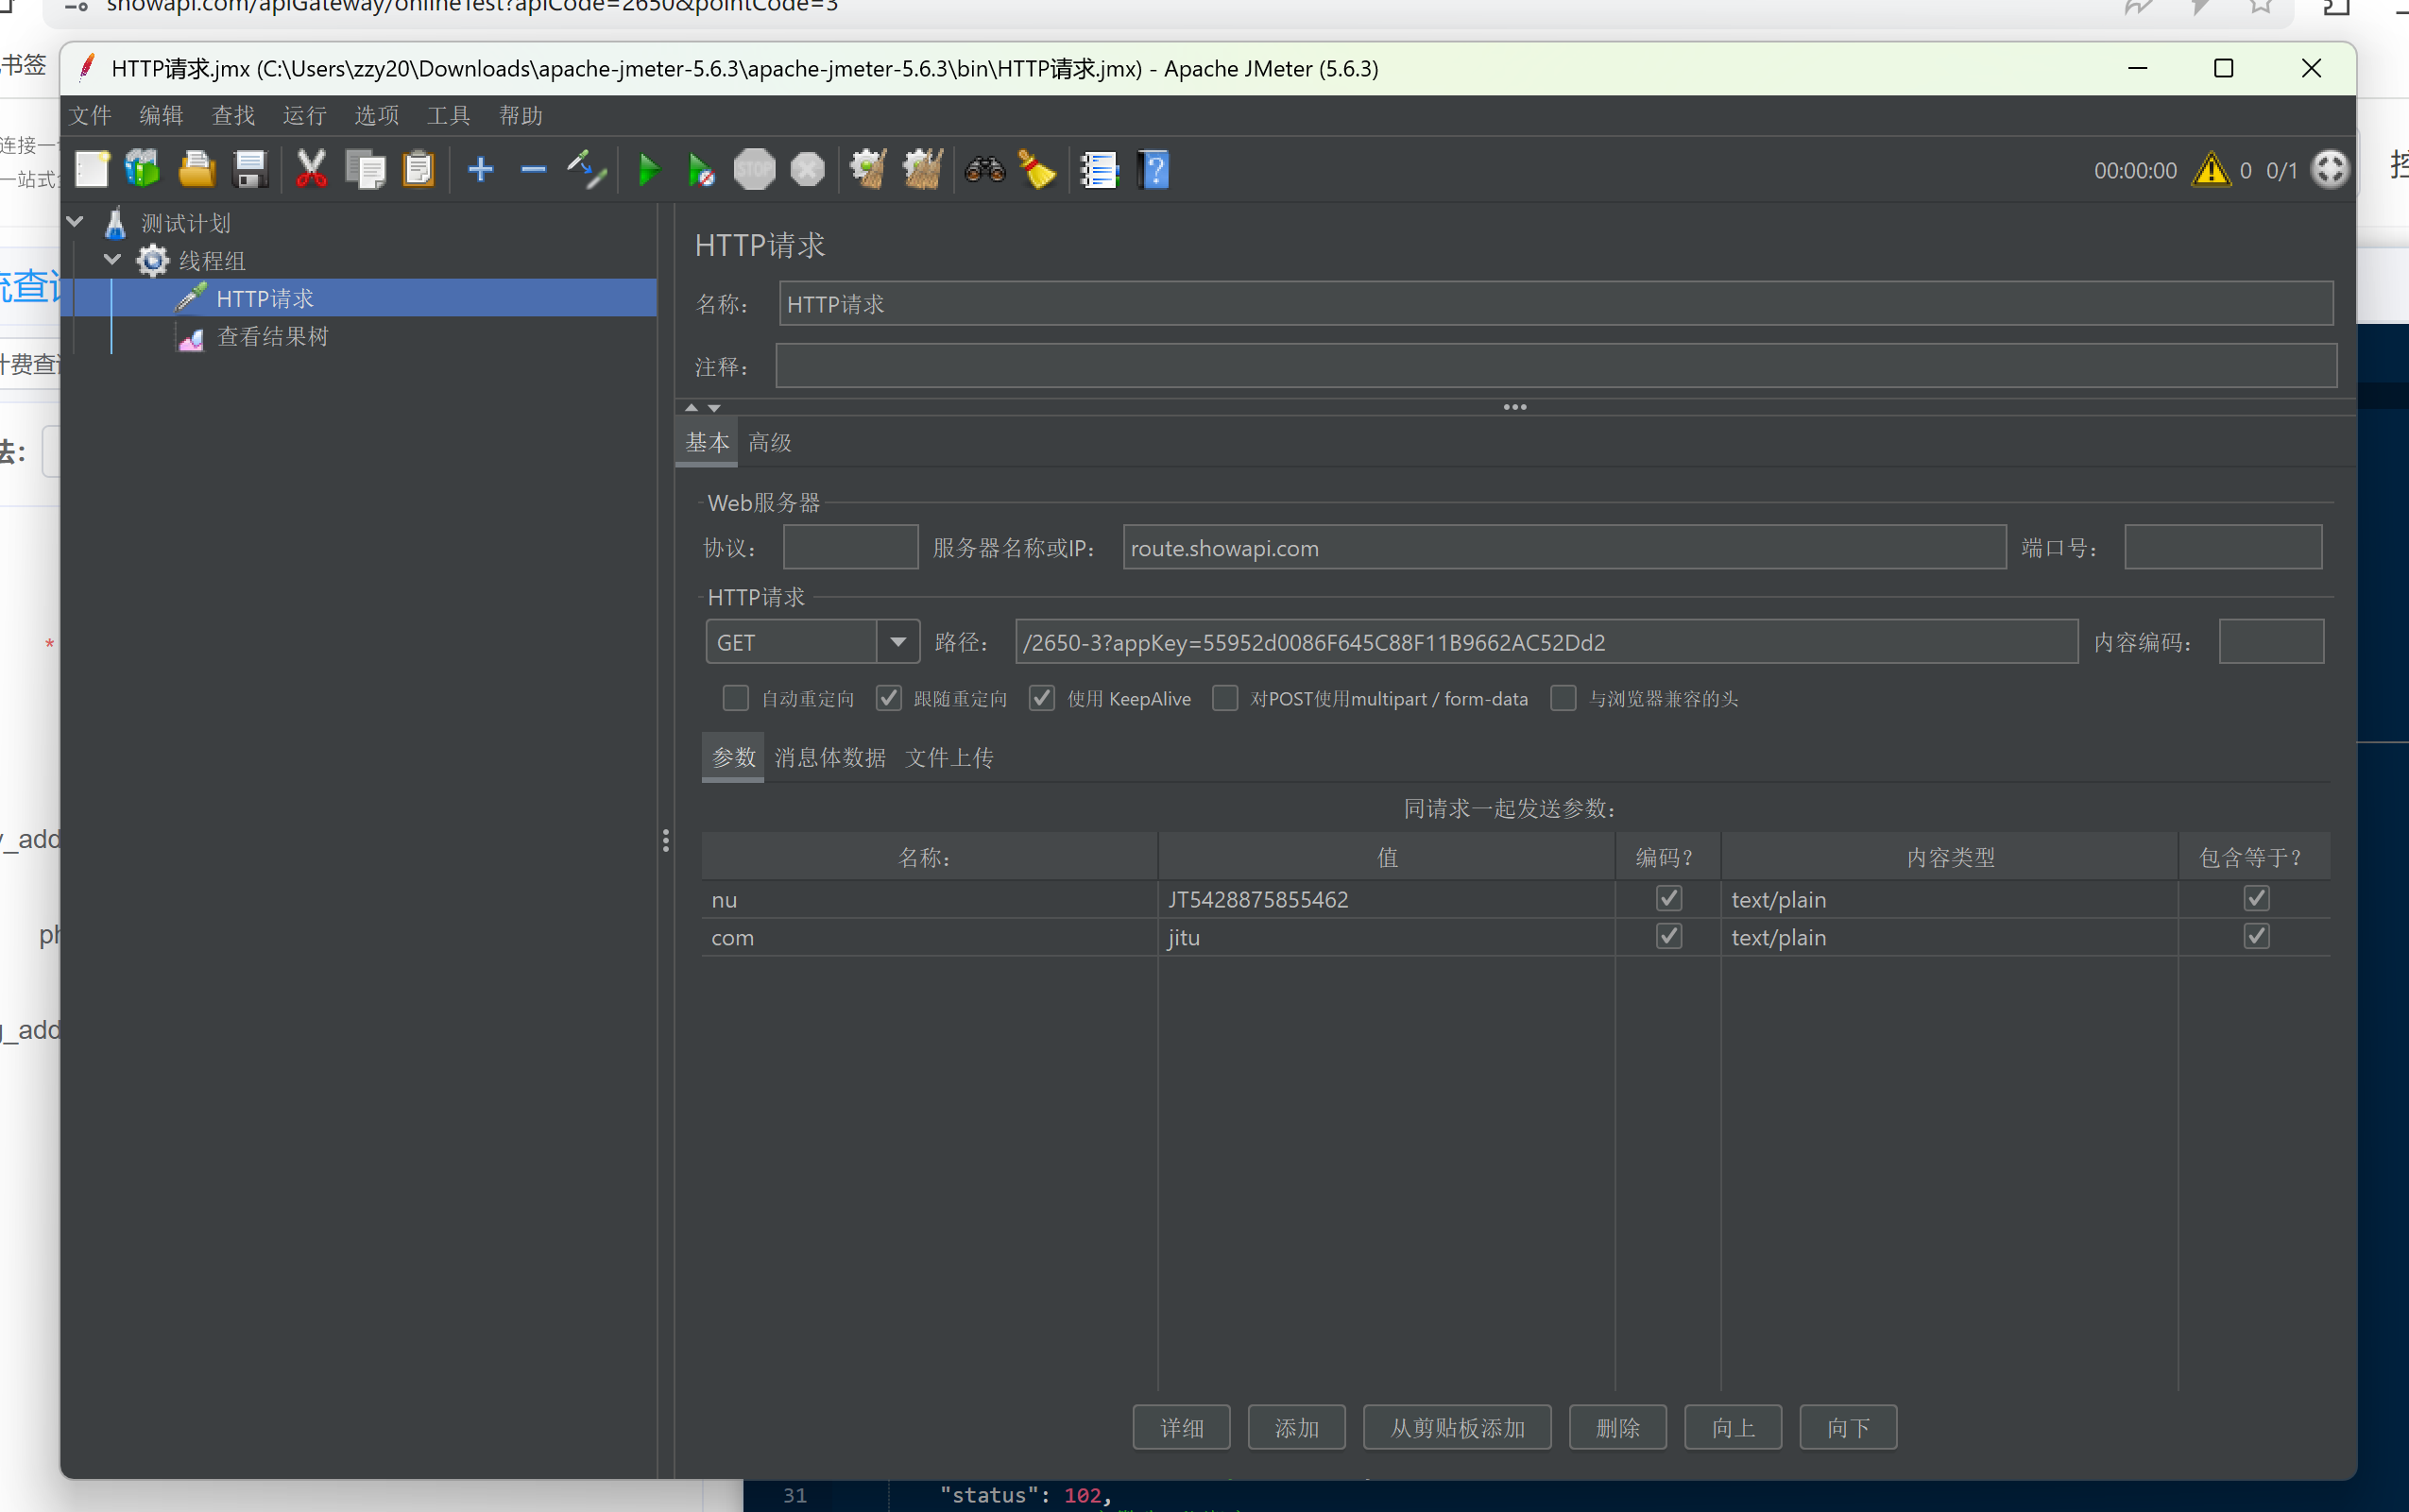Click the 添加 button
The image size is (2409, 1512).
[1296, 1427]
